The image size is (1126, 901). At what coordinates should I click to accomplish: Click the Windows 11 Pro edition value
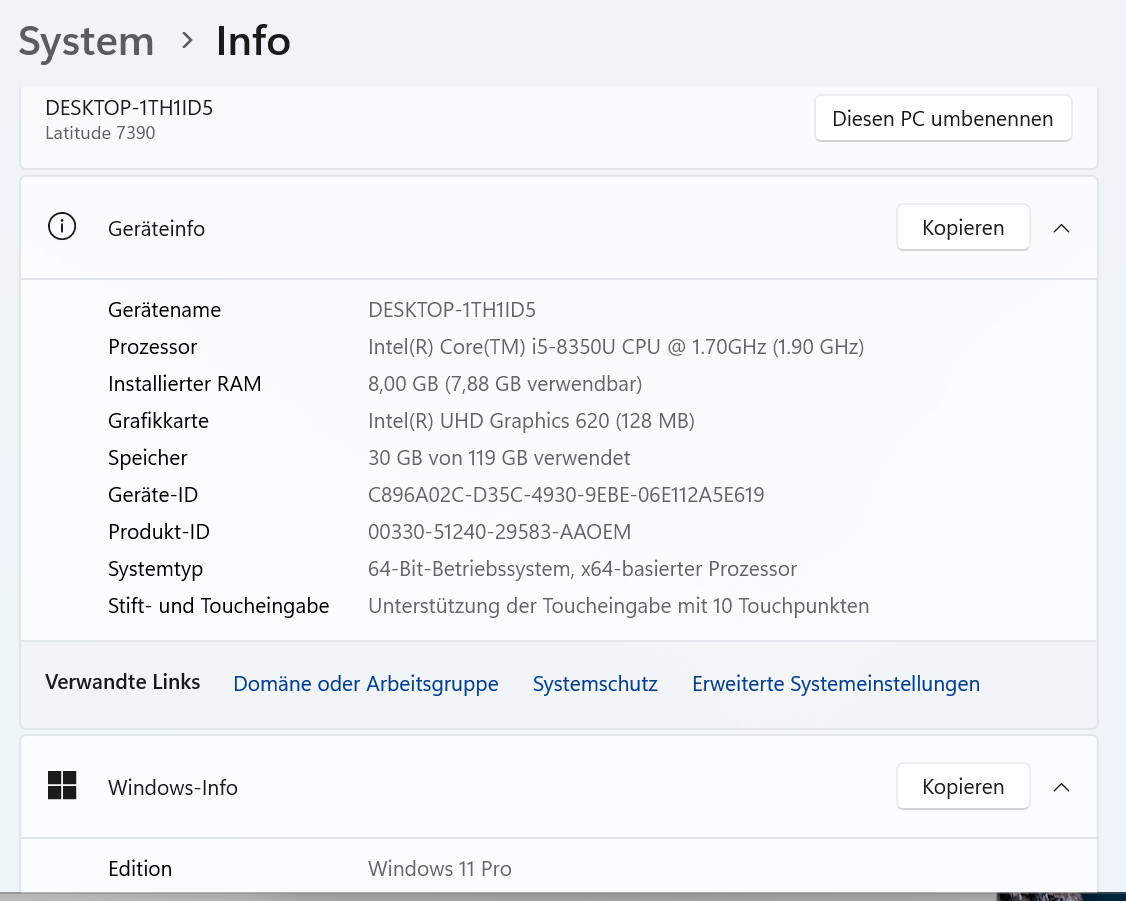point(439,869)
